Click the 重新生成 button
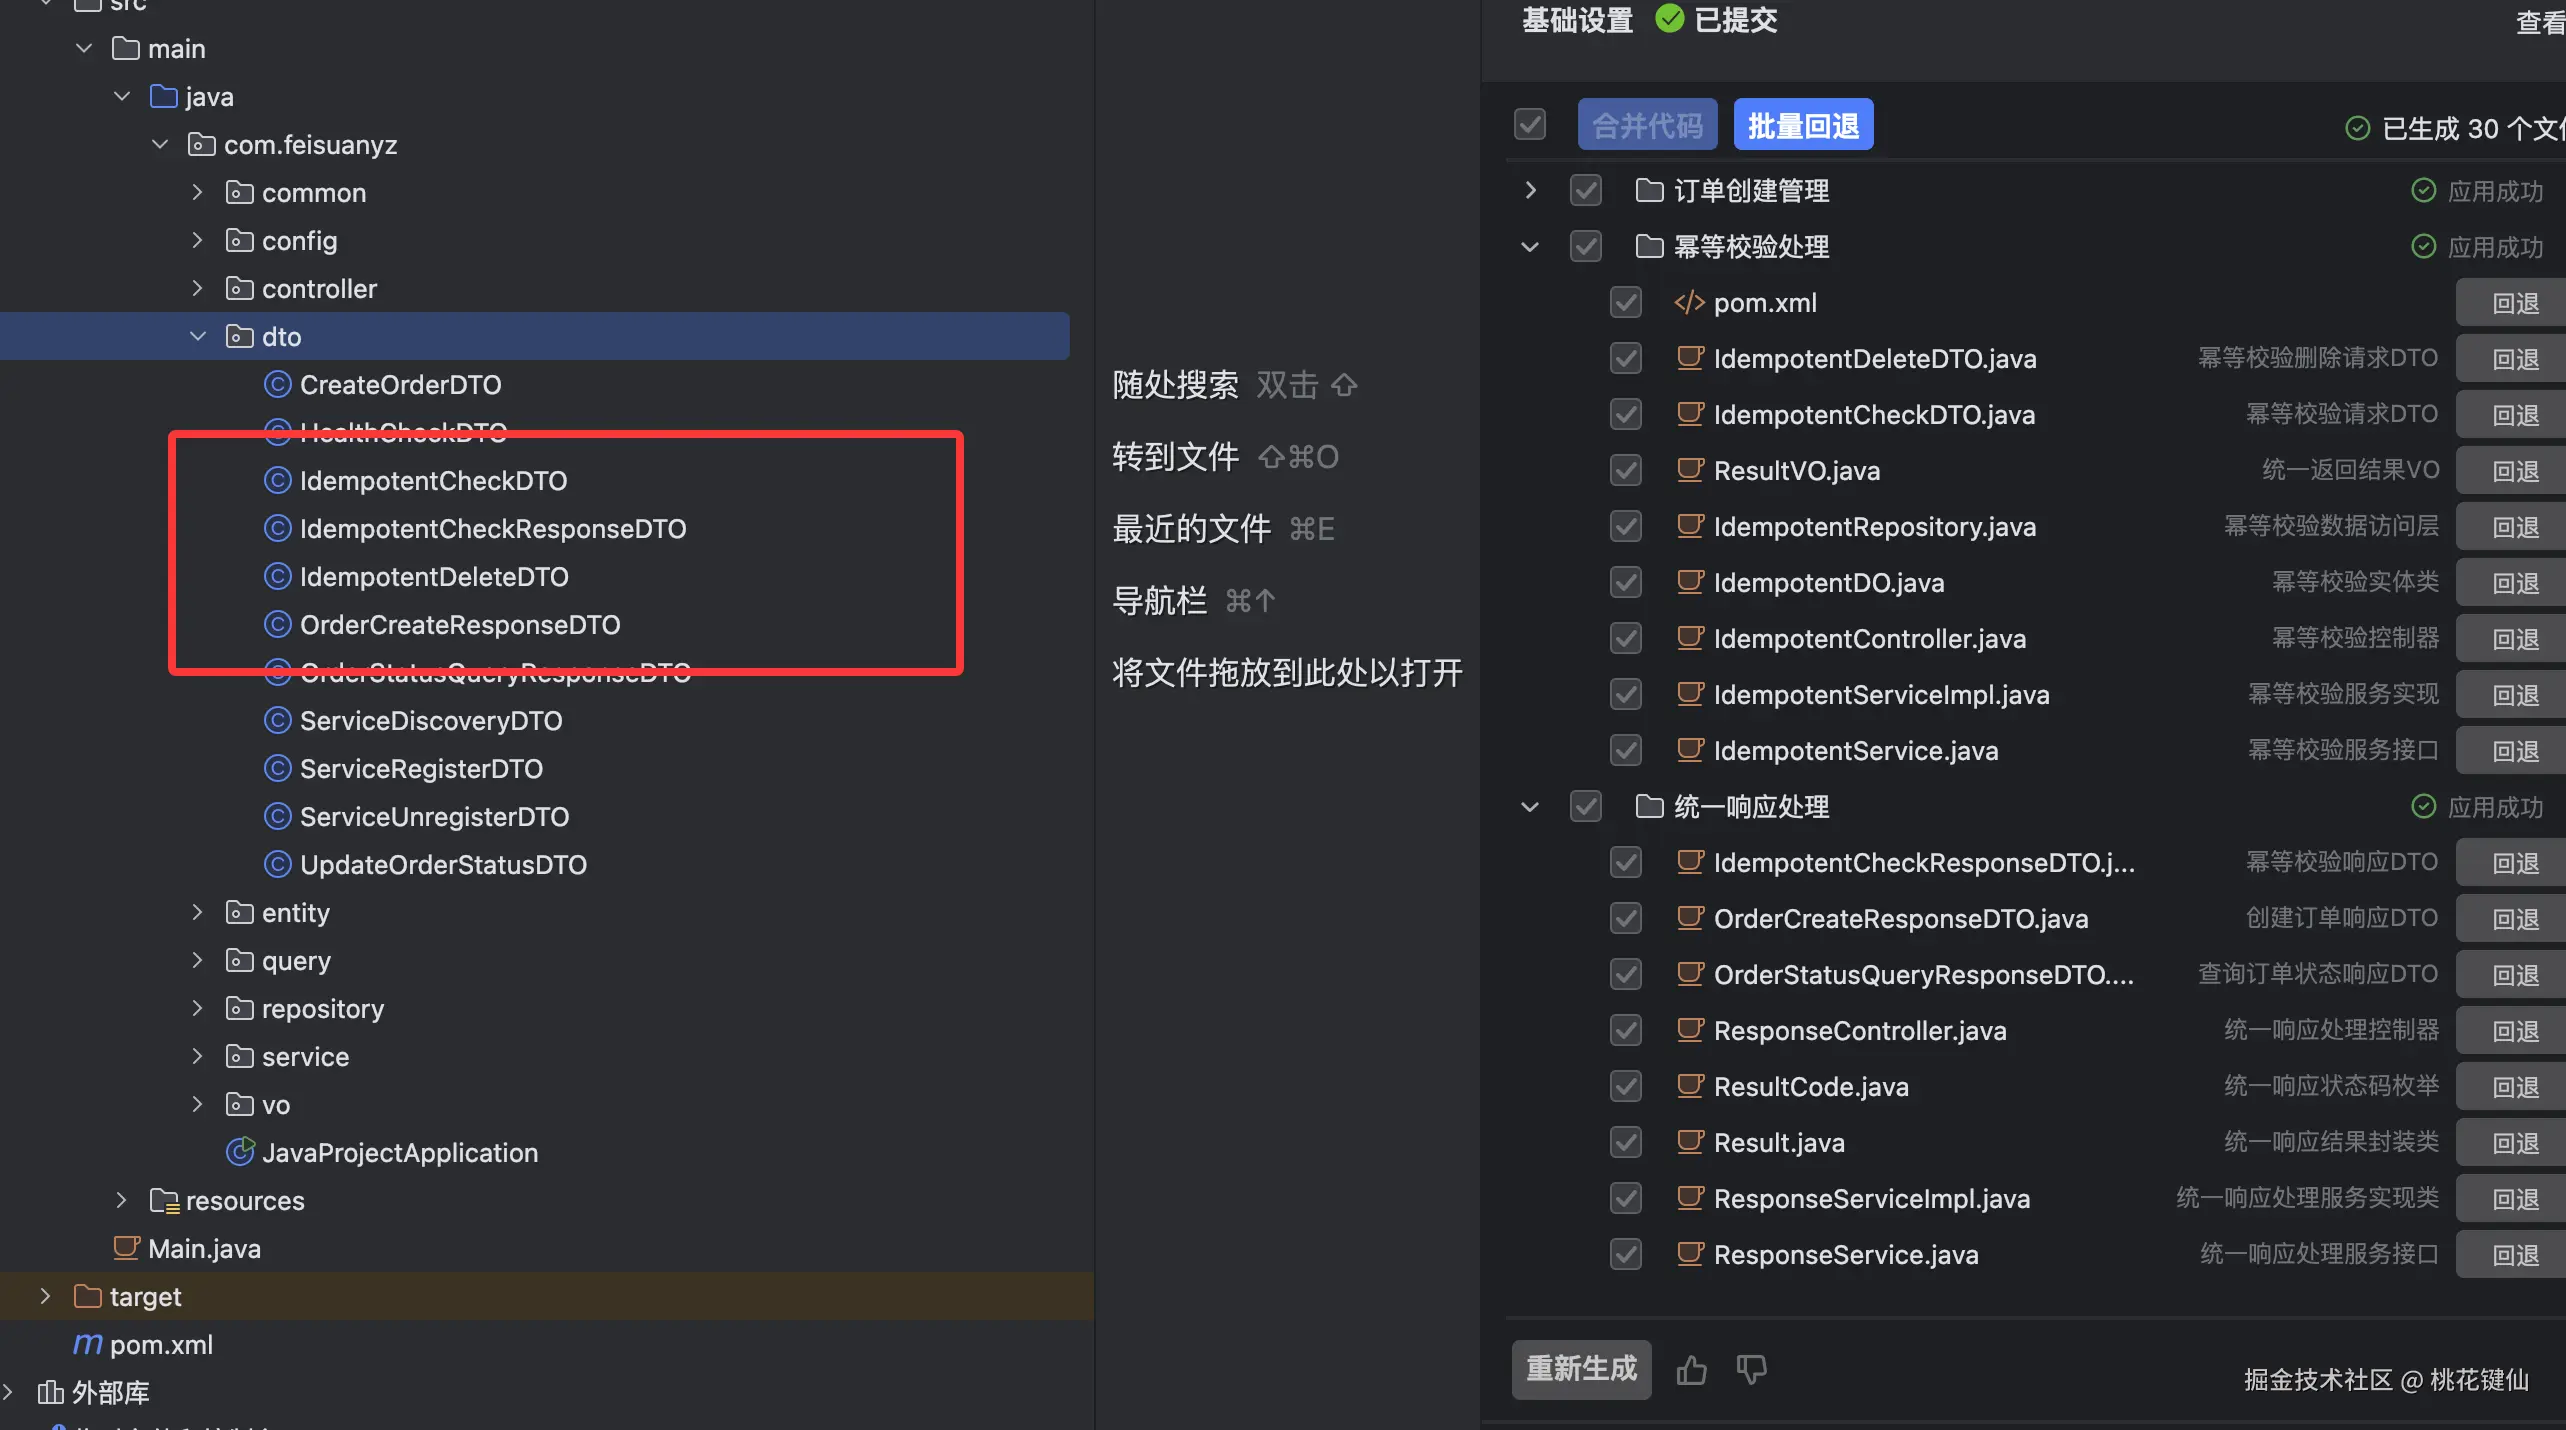Viewport: 2566px width, 1430px height. (1581, 1368)
